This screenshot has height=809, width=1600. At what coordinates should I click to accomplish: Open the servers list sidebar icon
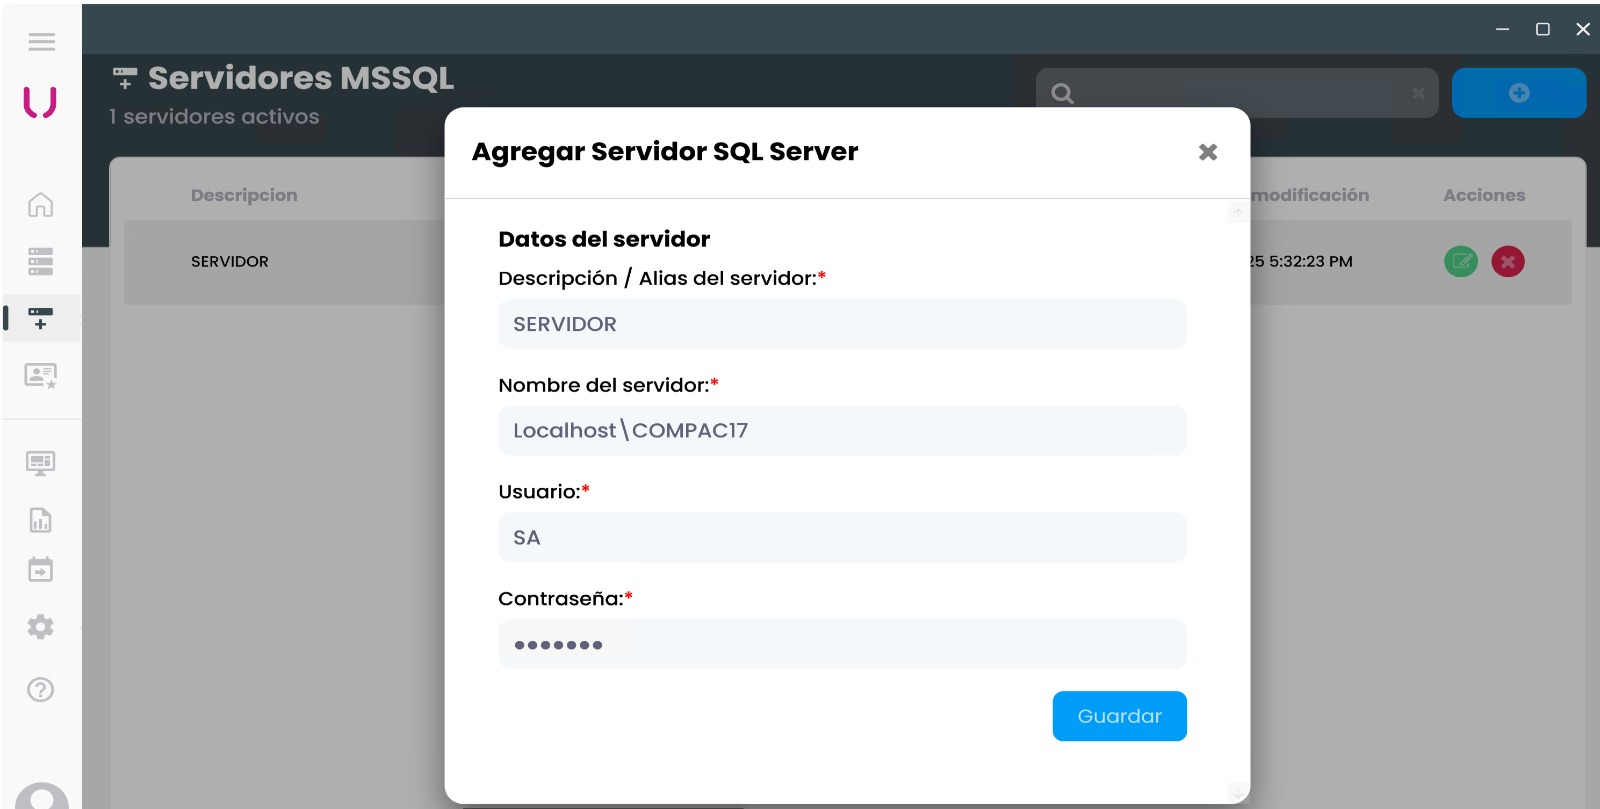click(x=40, y=262)
